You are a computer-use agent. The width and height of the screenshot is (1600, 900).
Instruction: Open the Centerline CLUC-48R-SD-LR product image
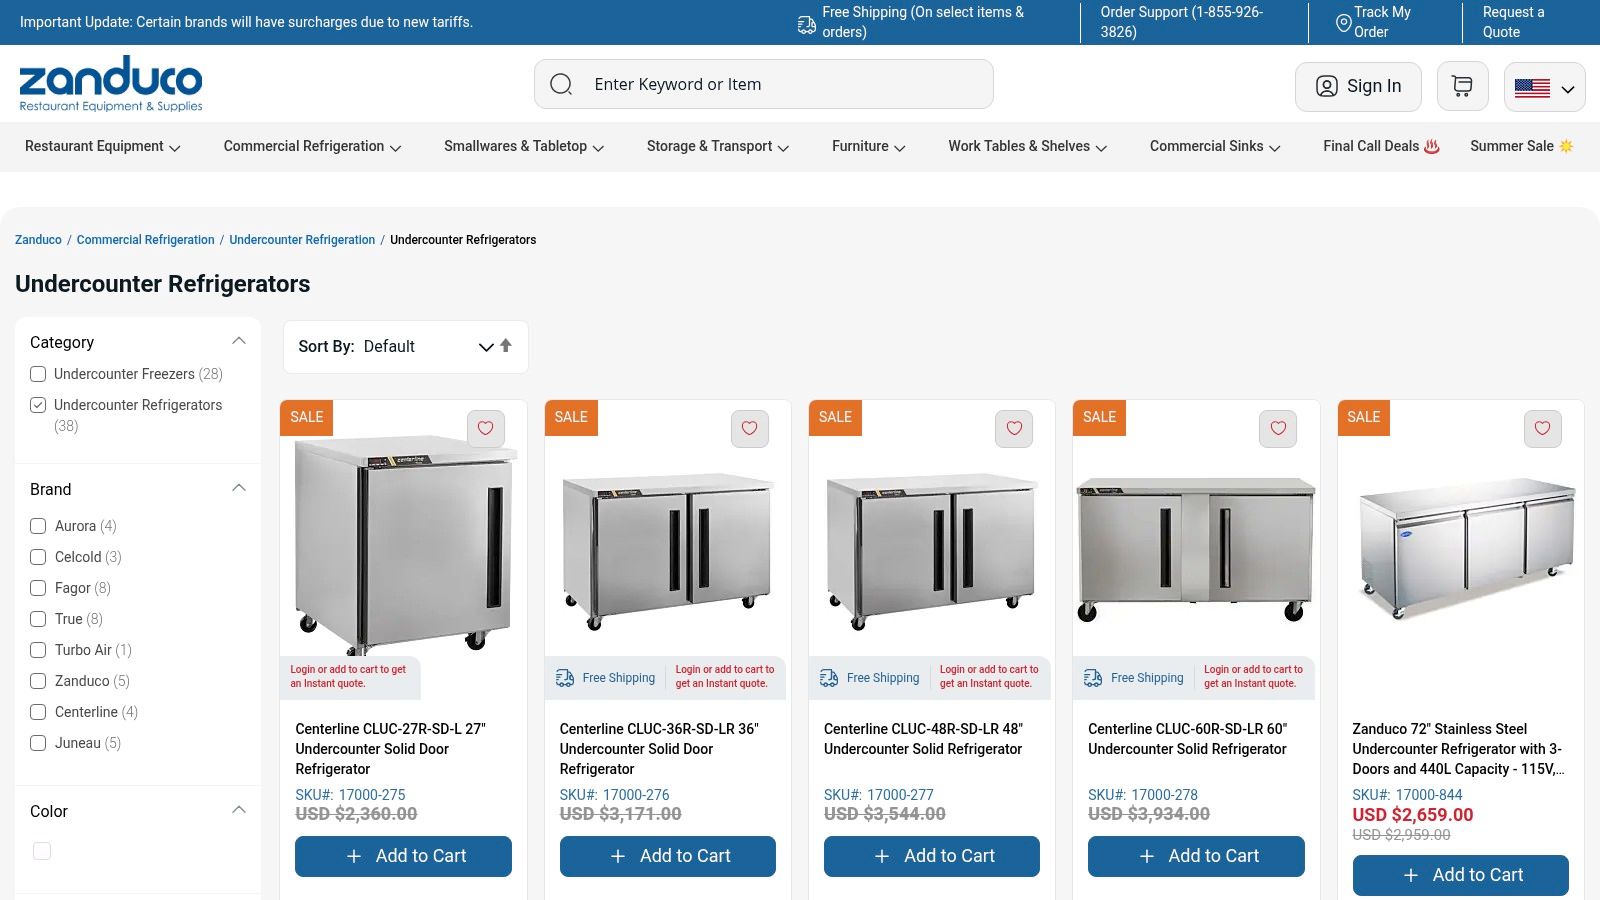click(932, 550)
